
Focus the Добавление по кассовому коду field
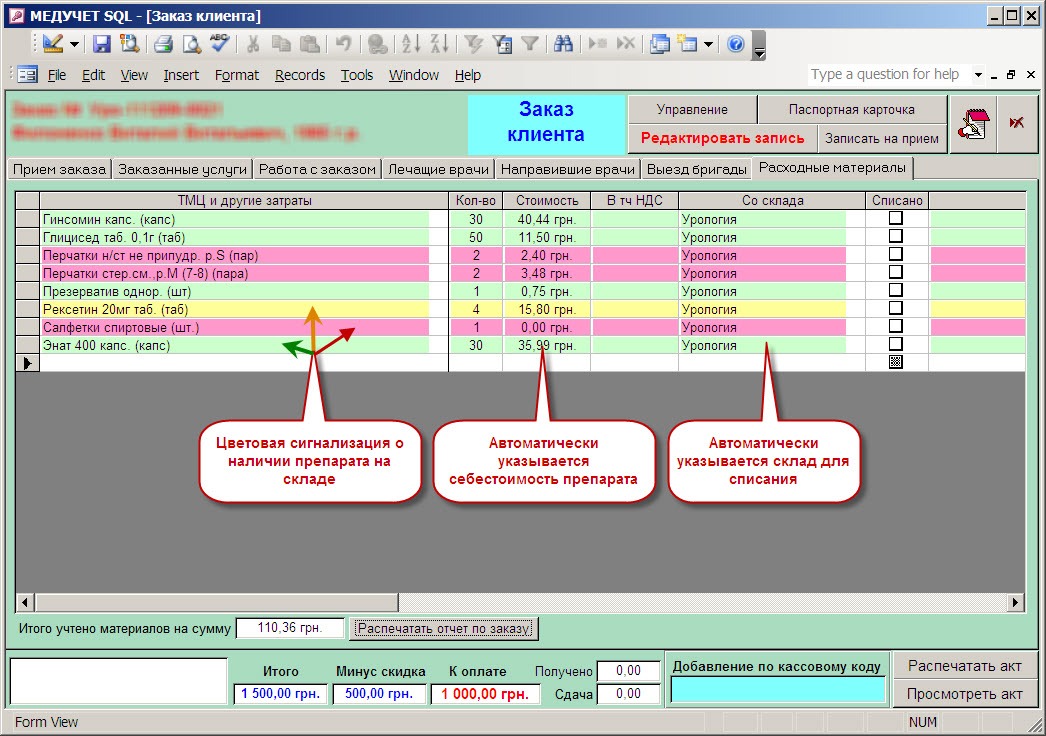pyautogui.click(x=778, y=690)
